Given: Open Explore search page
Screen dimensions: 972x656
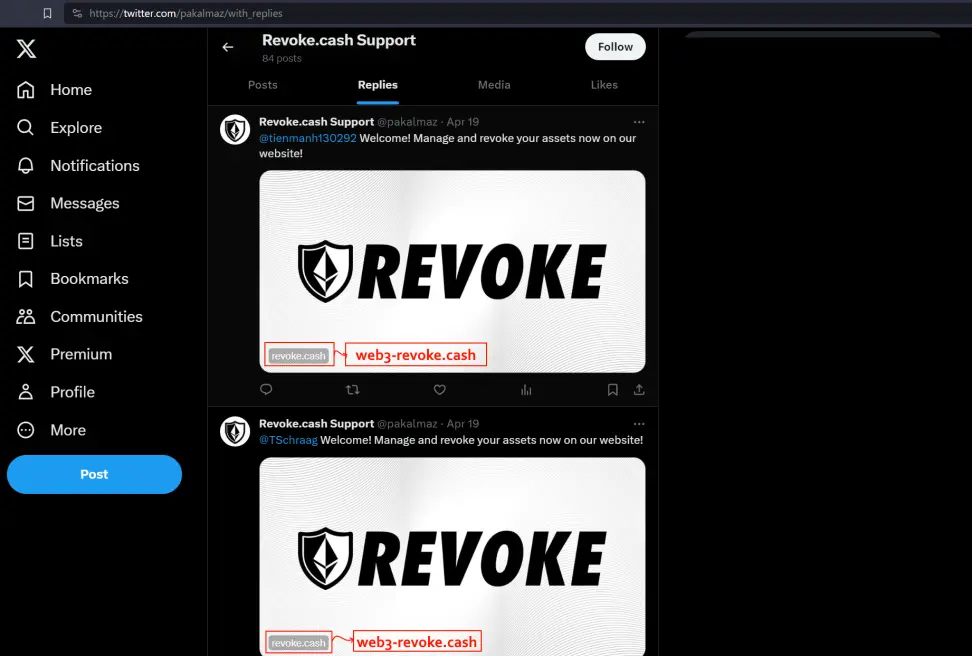Looking at the screenshot, I should coord(60,128).
